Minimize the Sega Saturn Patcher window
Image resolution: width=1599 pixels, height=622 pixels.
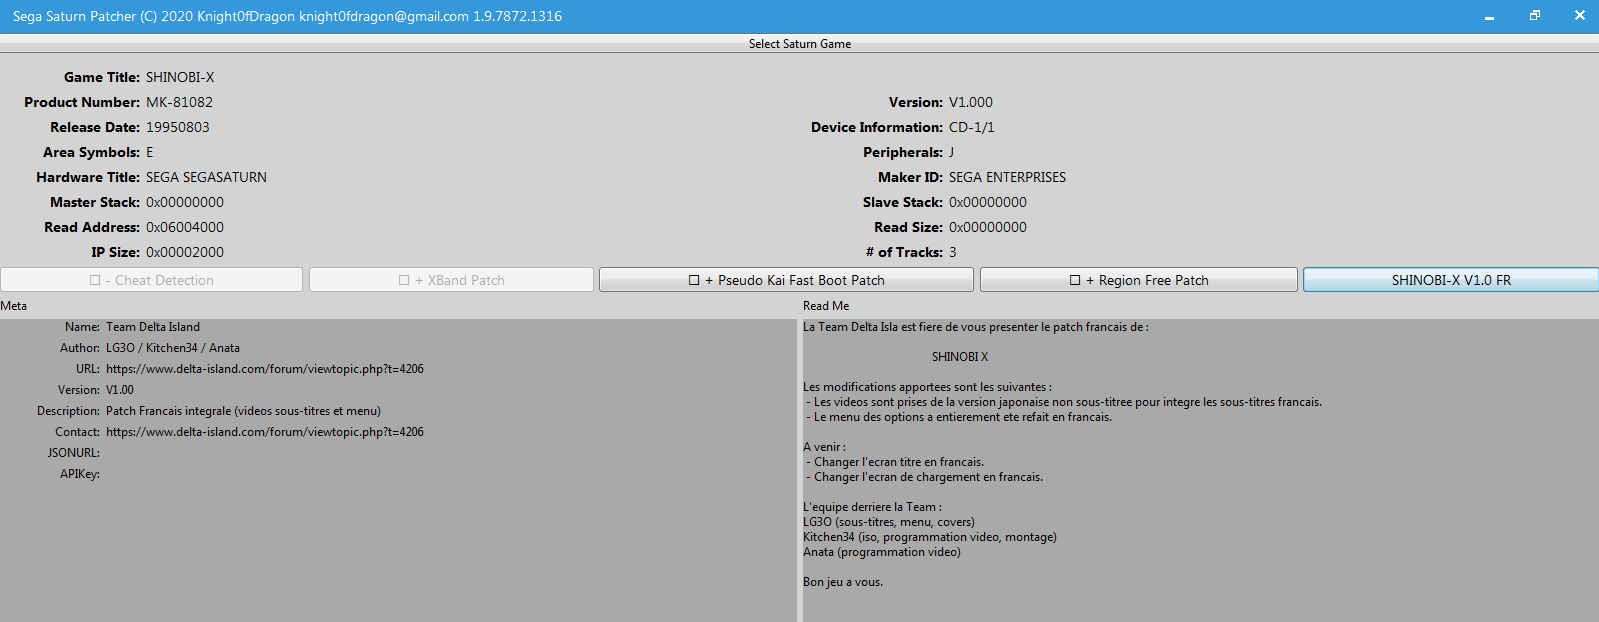(1489, 16)
